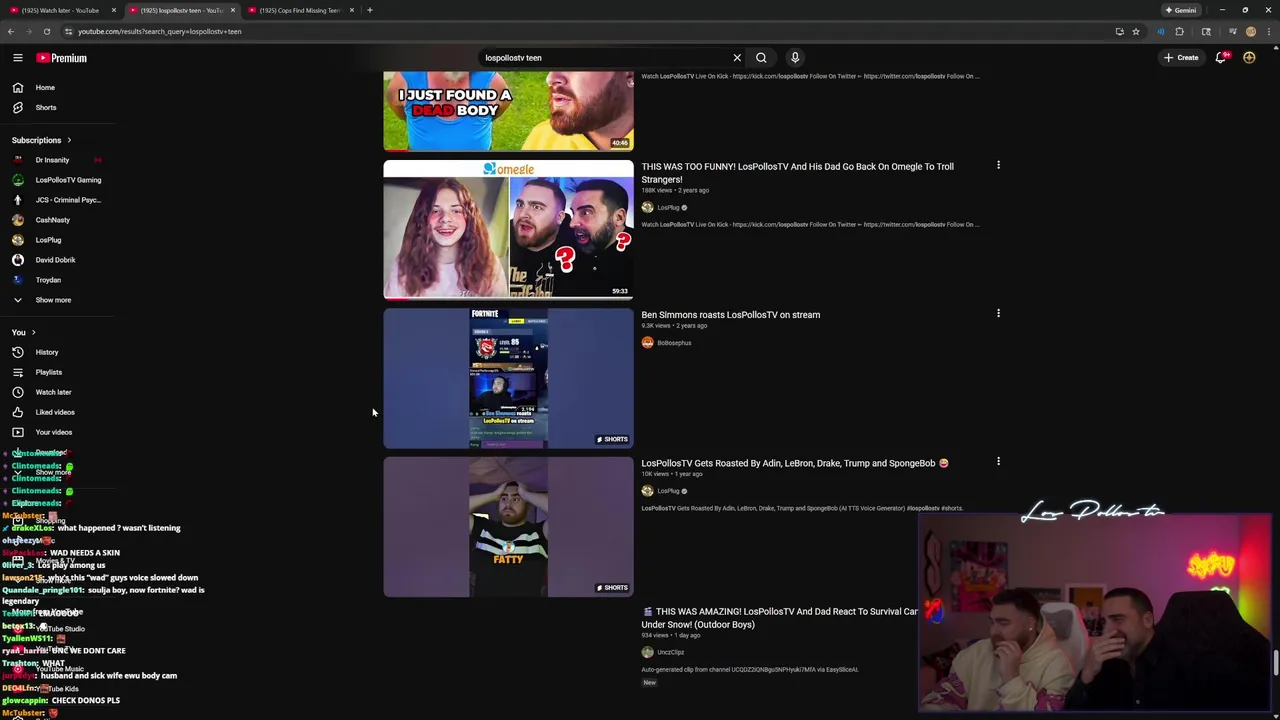The image size is (1280, 720).
Task: Open options for the Omegle video
Action: point(998,165)
